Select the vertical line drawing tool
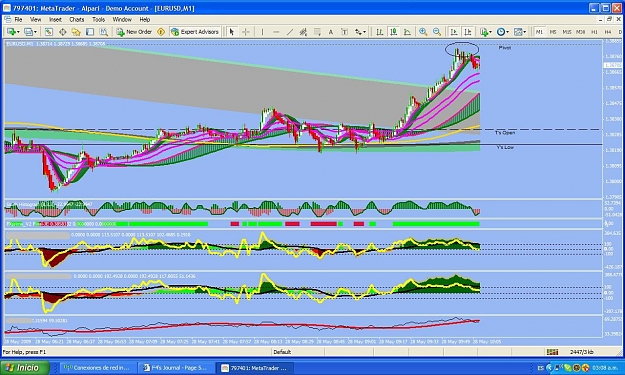The height and width of the screenshot is (375, 625). coord(262,32)
